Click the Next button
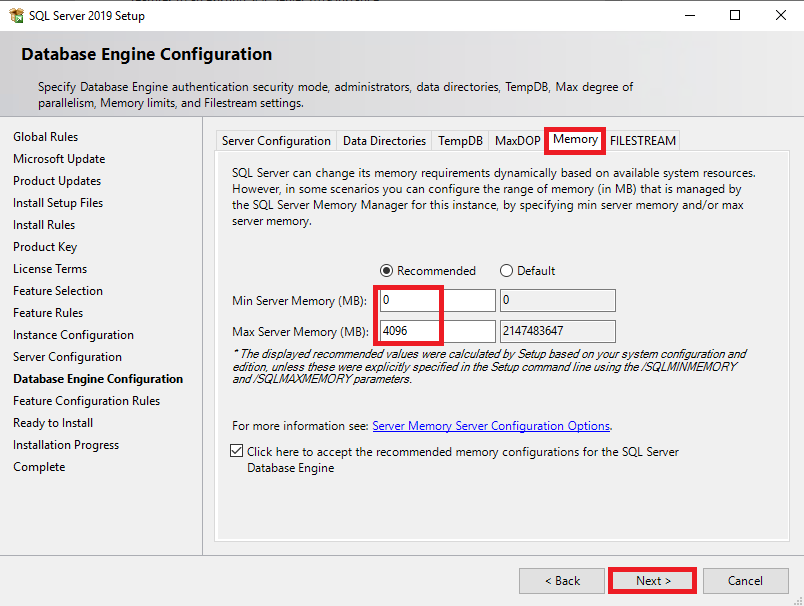 (653, 581)
